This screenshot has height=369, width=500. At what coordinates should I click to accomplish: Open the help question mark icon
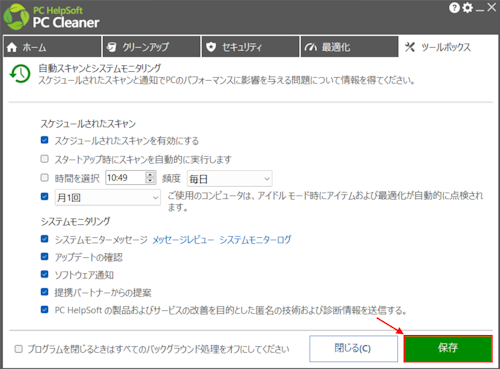454,8
